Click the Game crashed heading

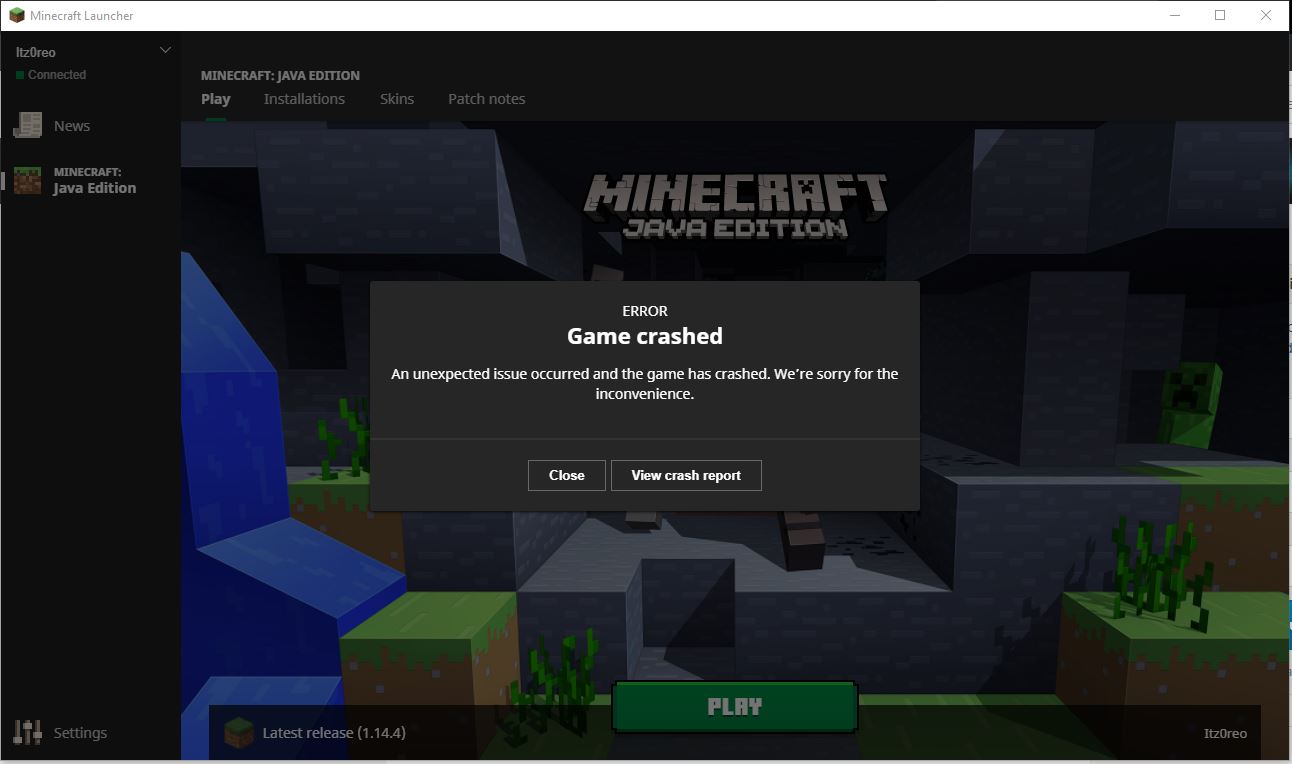click(645, 336)
